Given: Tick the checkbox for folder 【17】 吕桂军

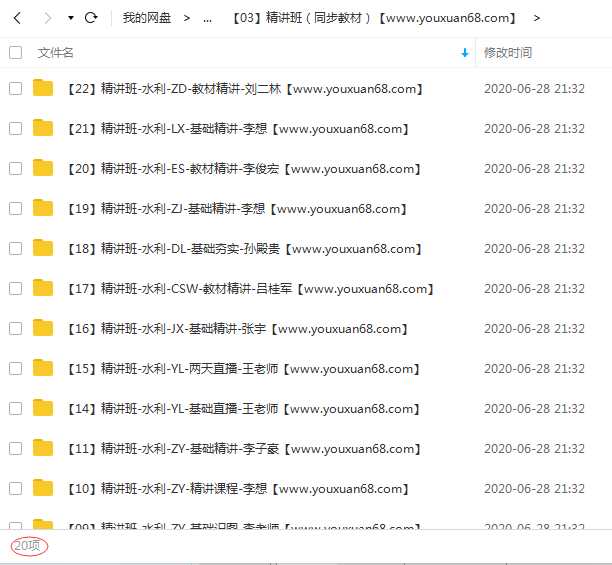Looking at the screenshot, I should [x=16, y=288].
